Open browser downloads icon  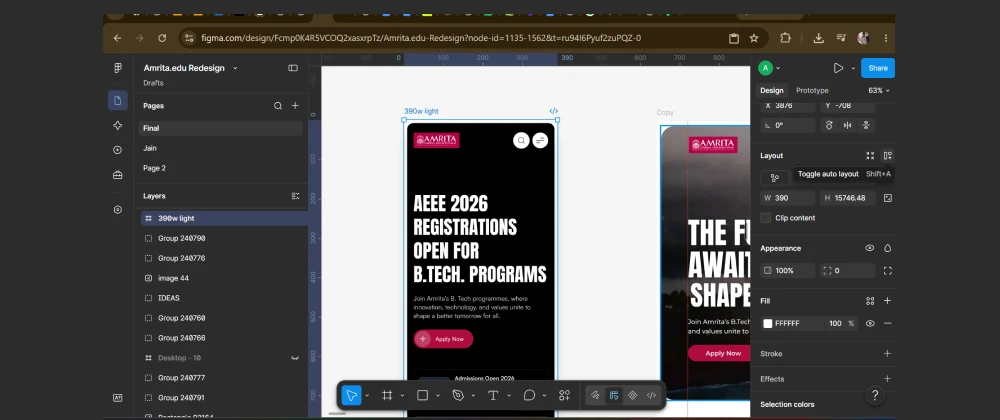point(818,38)
